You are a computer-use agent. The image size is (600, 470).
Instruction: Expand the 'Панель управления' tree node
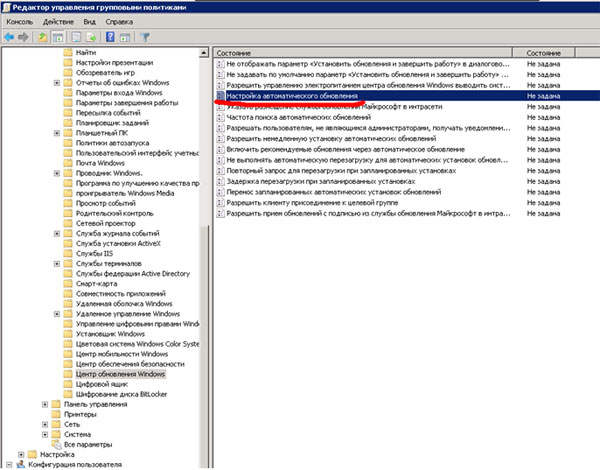point(45,404)
